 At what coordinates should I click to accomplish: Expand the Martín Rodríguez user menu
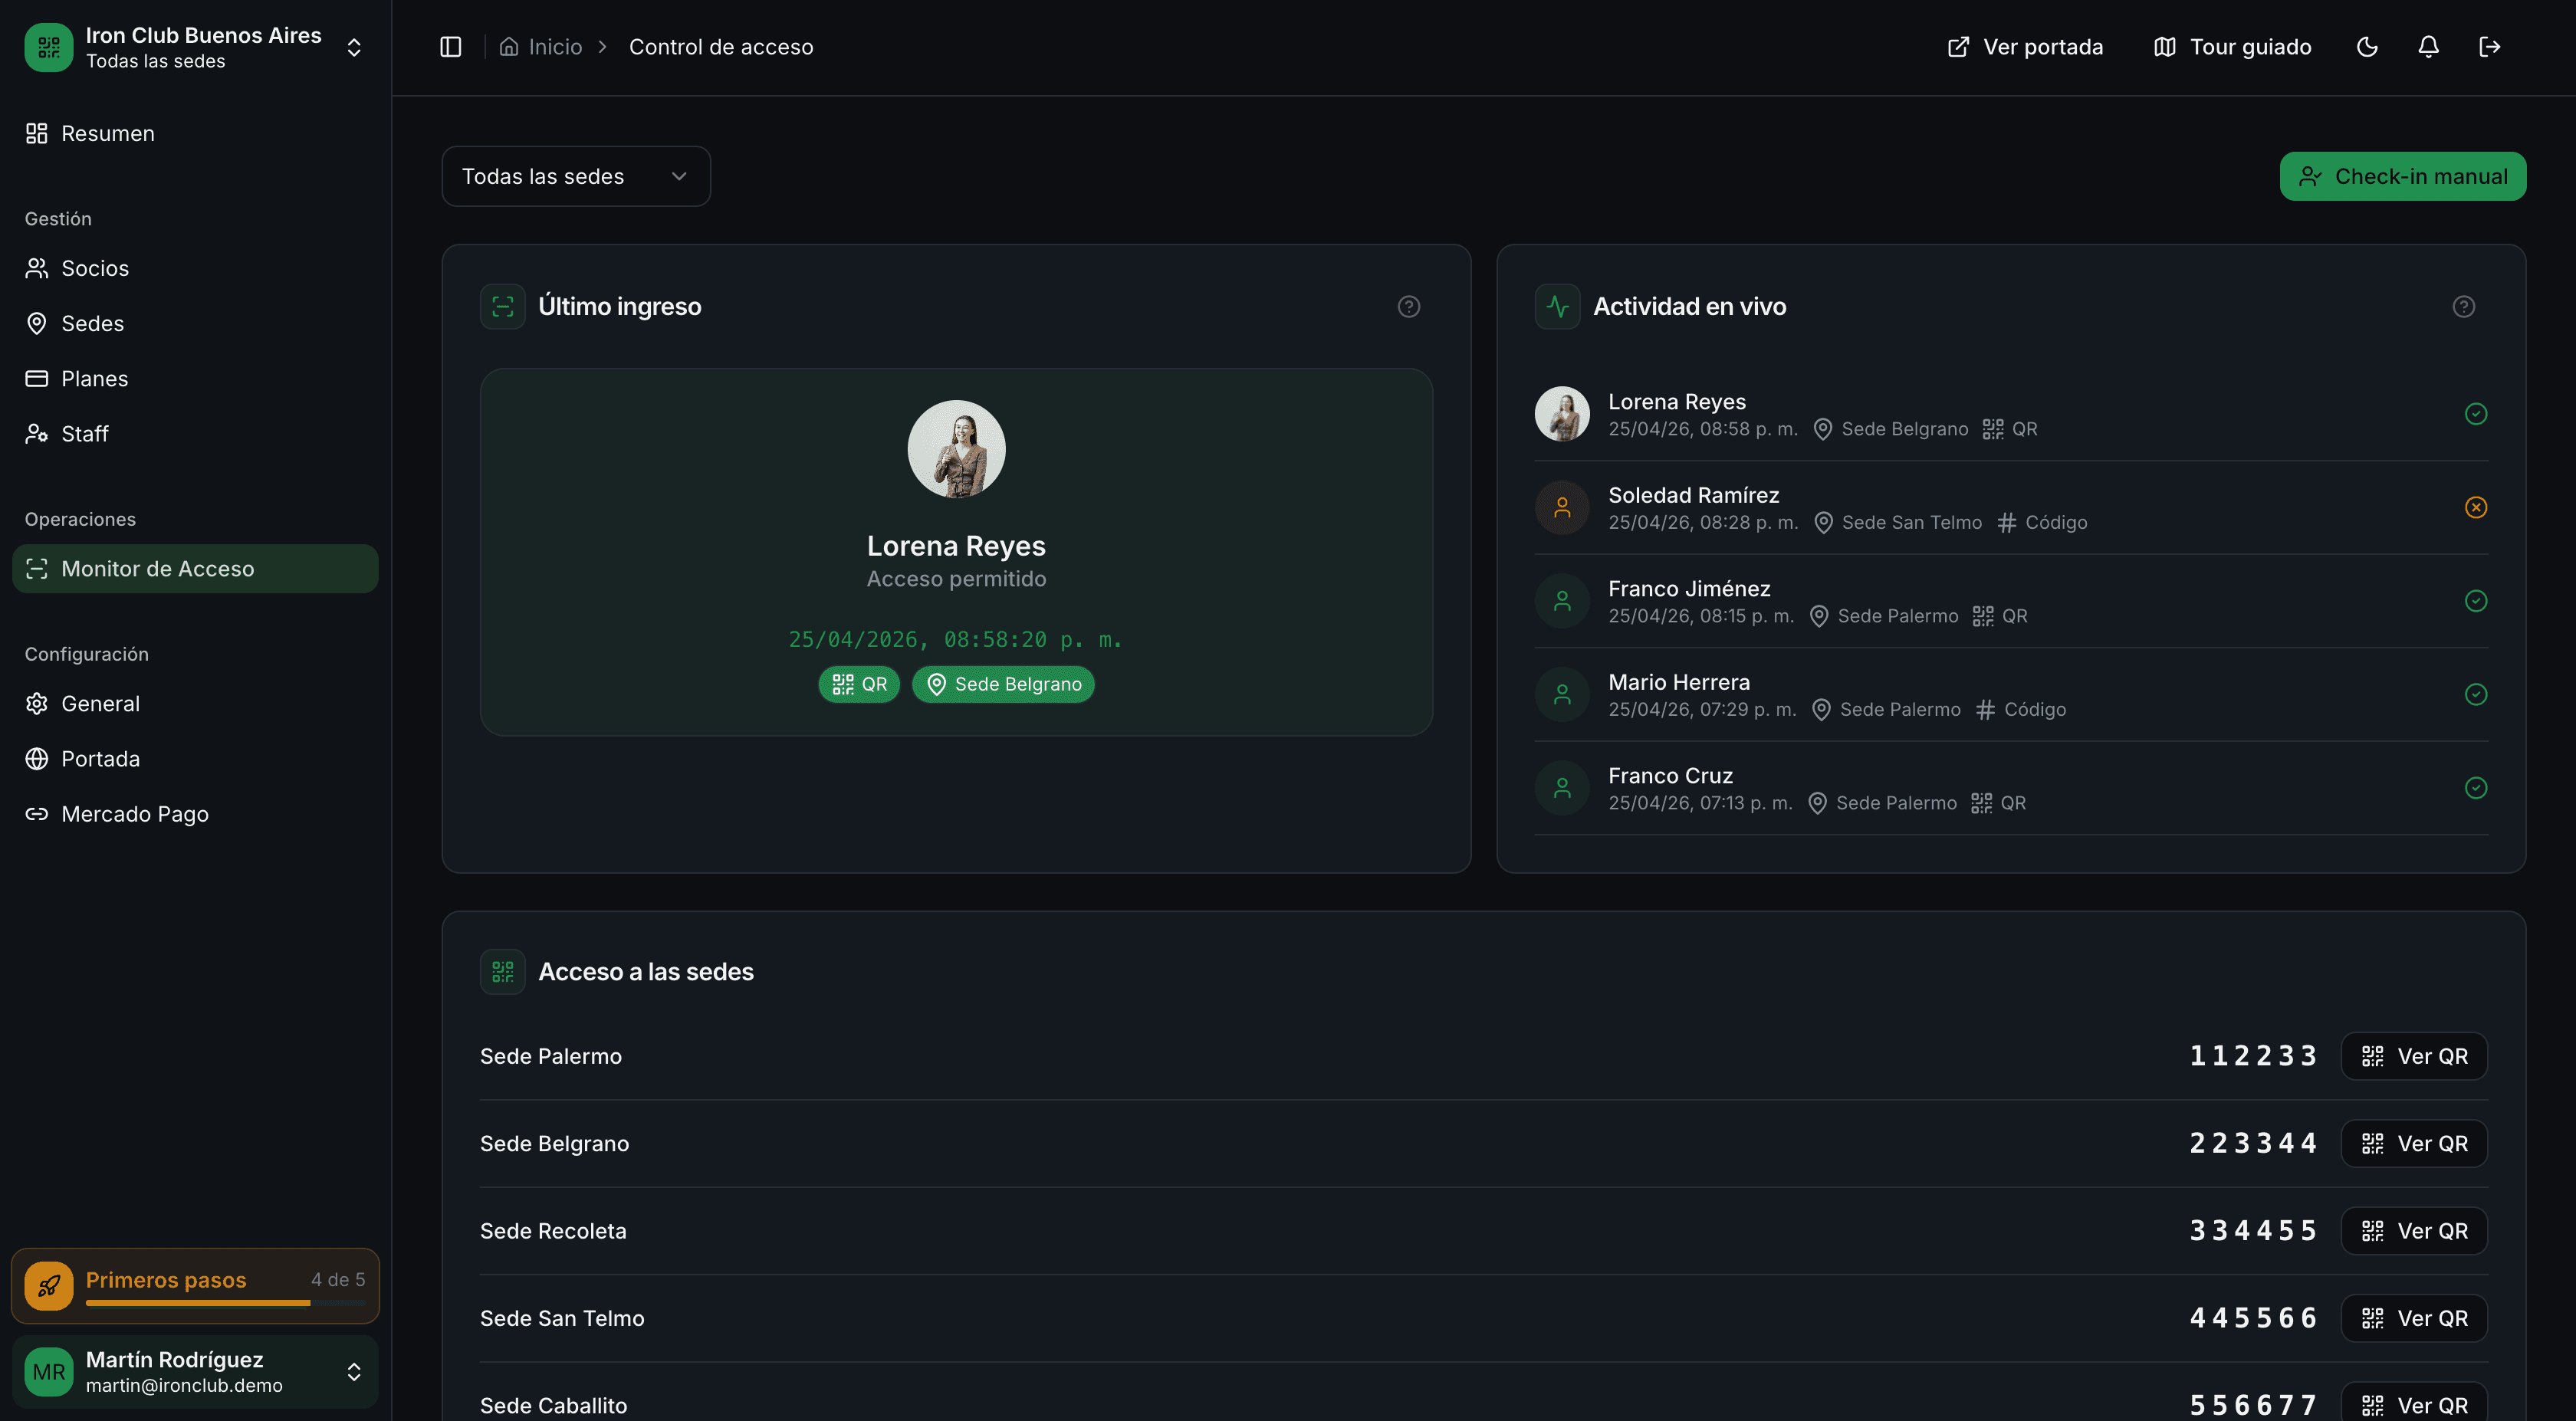[354, 1372]
